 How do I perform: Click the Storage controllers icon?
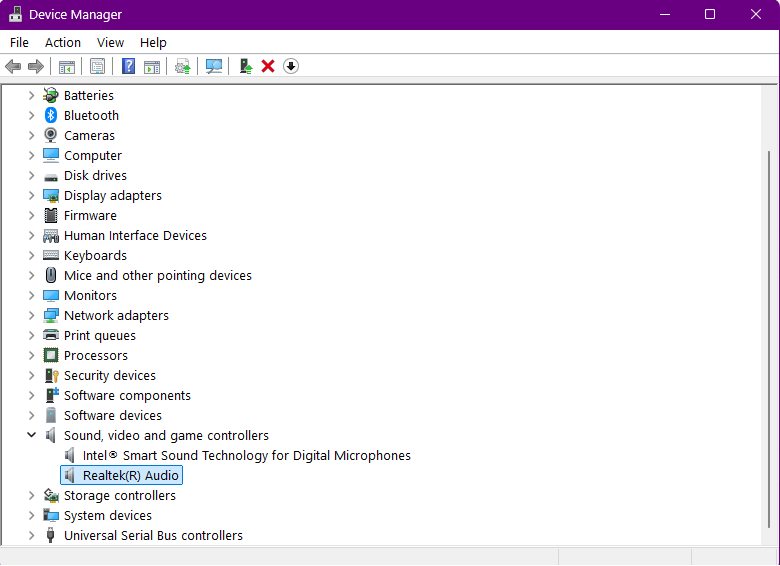click(51, 495)
